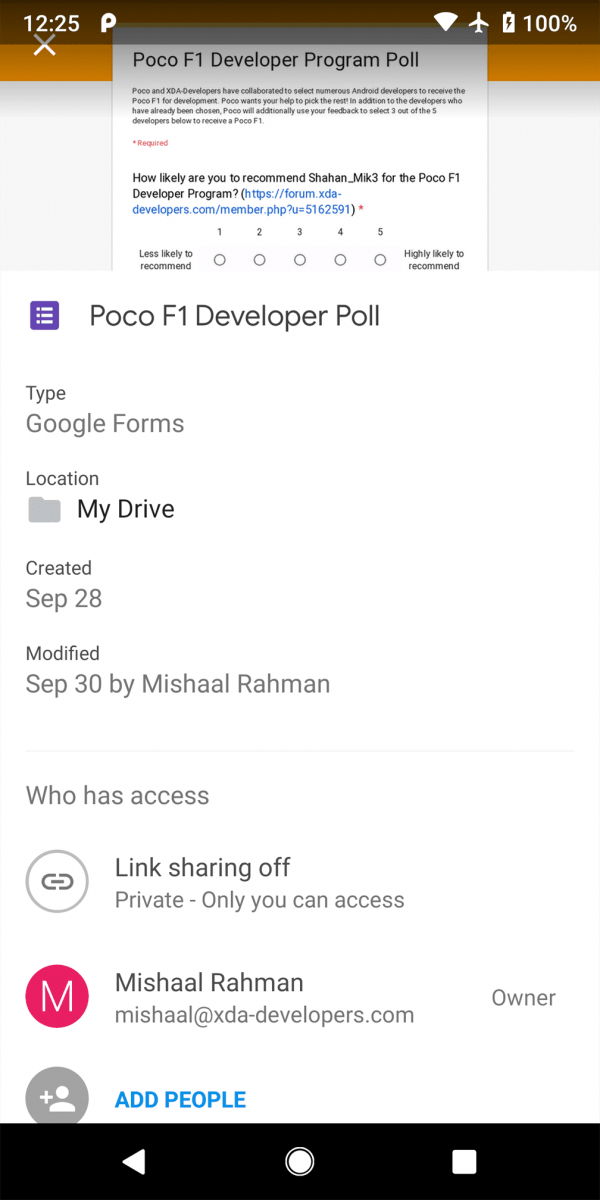Dismiss the form preview with the X
This screenshot has height=1200, width=600.
coord(44,44)
